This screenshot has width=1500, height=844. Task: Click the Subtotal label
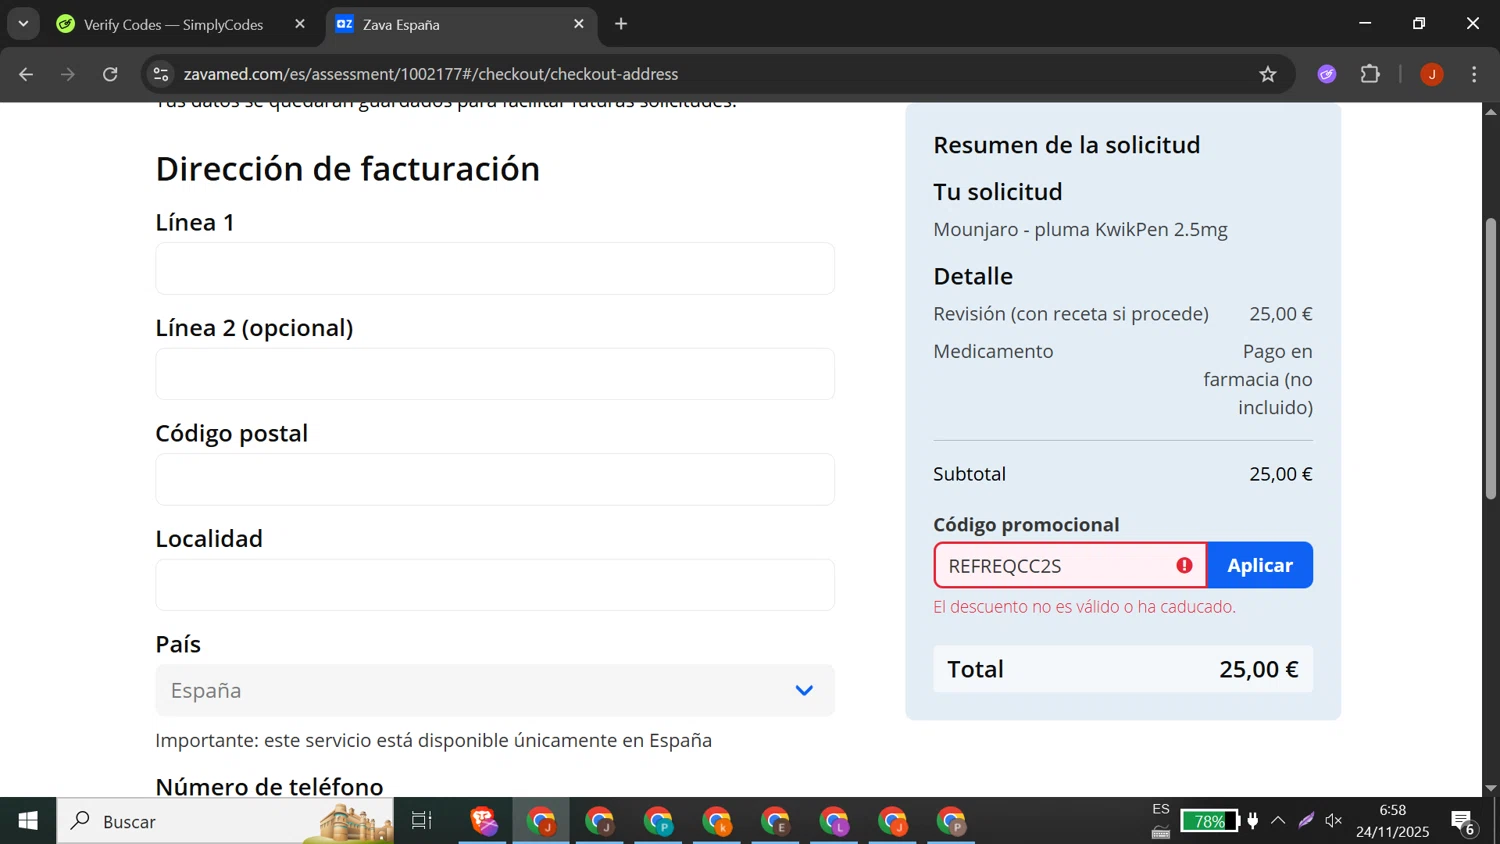(969, 474)
